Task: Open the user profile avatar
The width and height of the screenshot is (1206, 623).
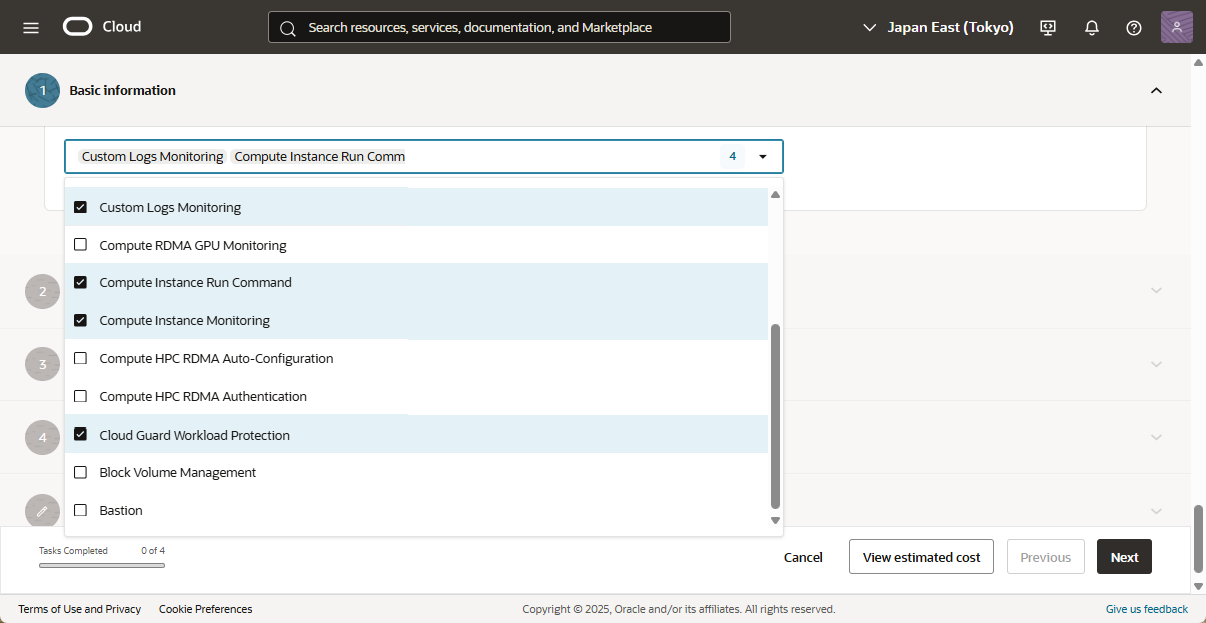Action: tap(1176, 27)
